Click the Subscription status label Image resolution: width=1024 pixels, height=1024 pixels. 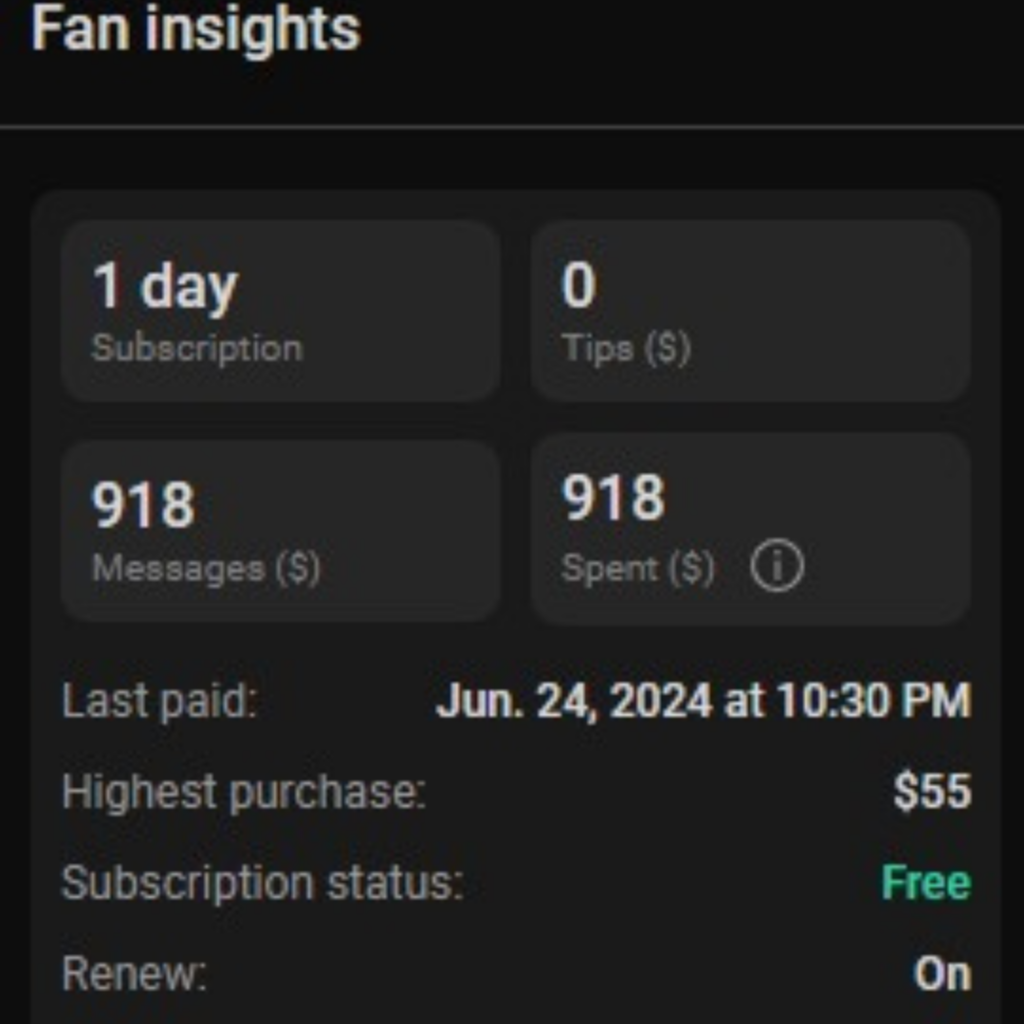[263, 883]
